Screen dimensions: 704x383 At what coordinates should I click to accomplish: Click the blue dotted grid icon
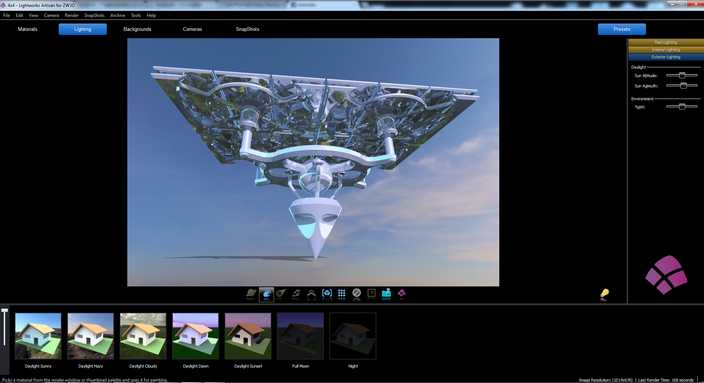pyautogui.click(x=342, y=294)
